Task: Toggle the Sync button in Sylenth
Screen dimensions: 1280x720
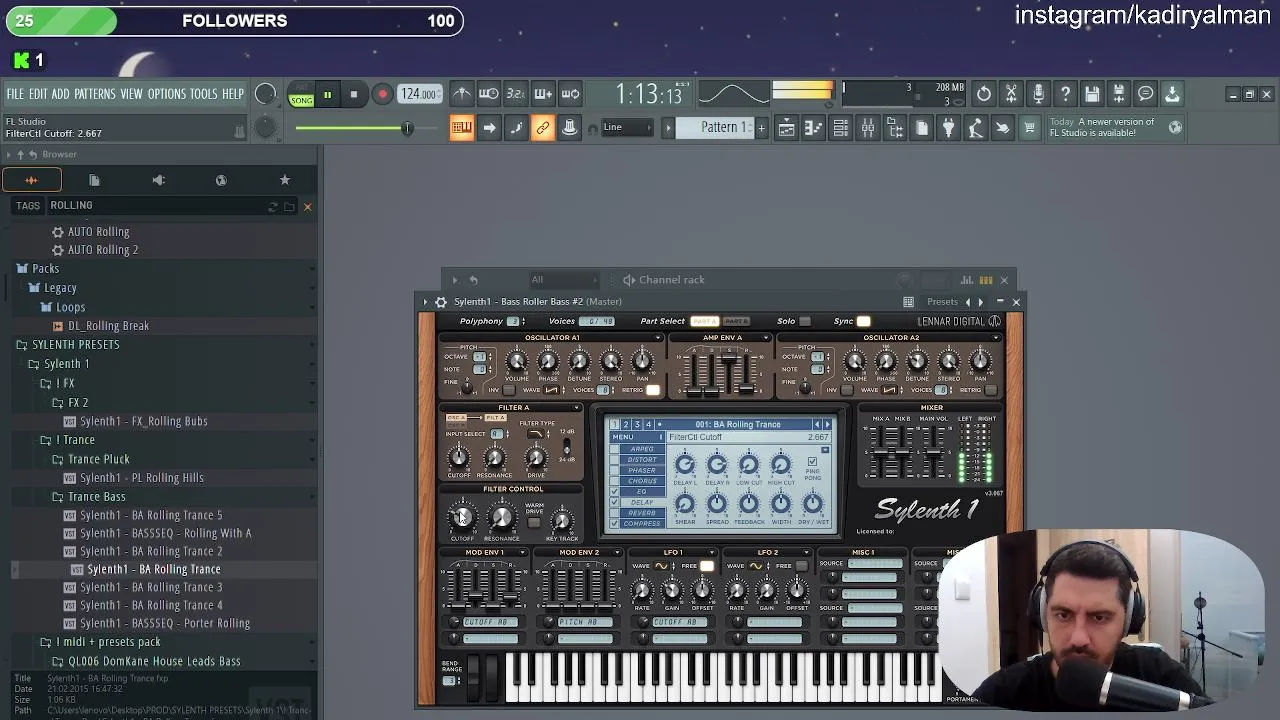Action: pyautogui.click(x=864, y=322)
